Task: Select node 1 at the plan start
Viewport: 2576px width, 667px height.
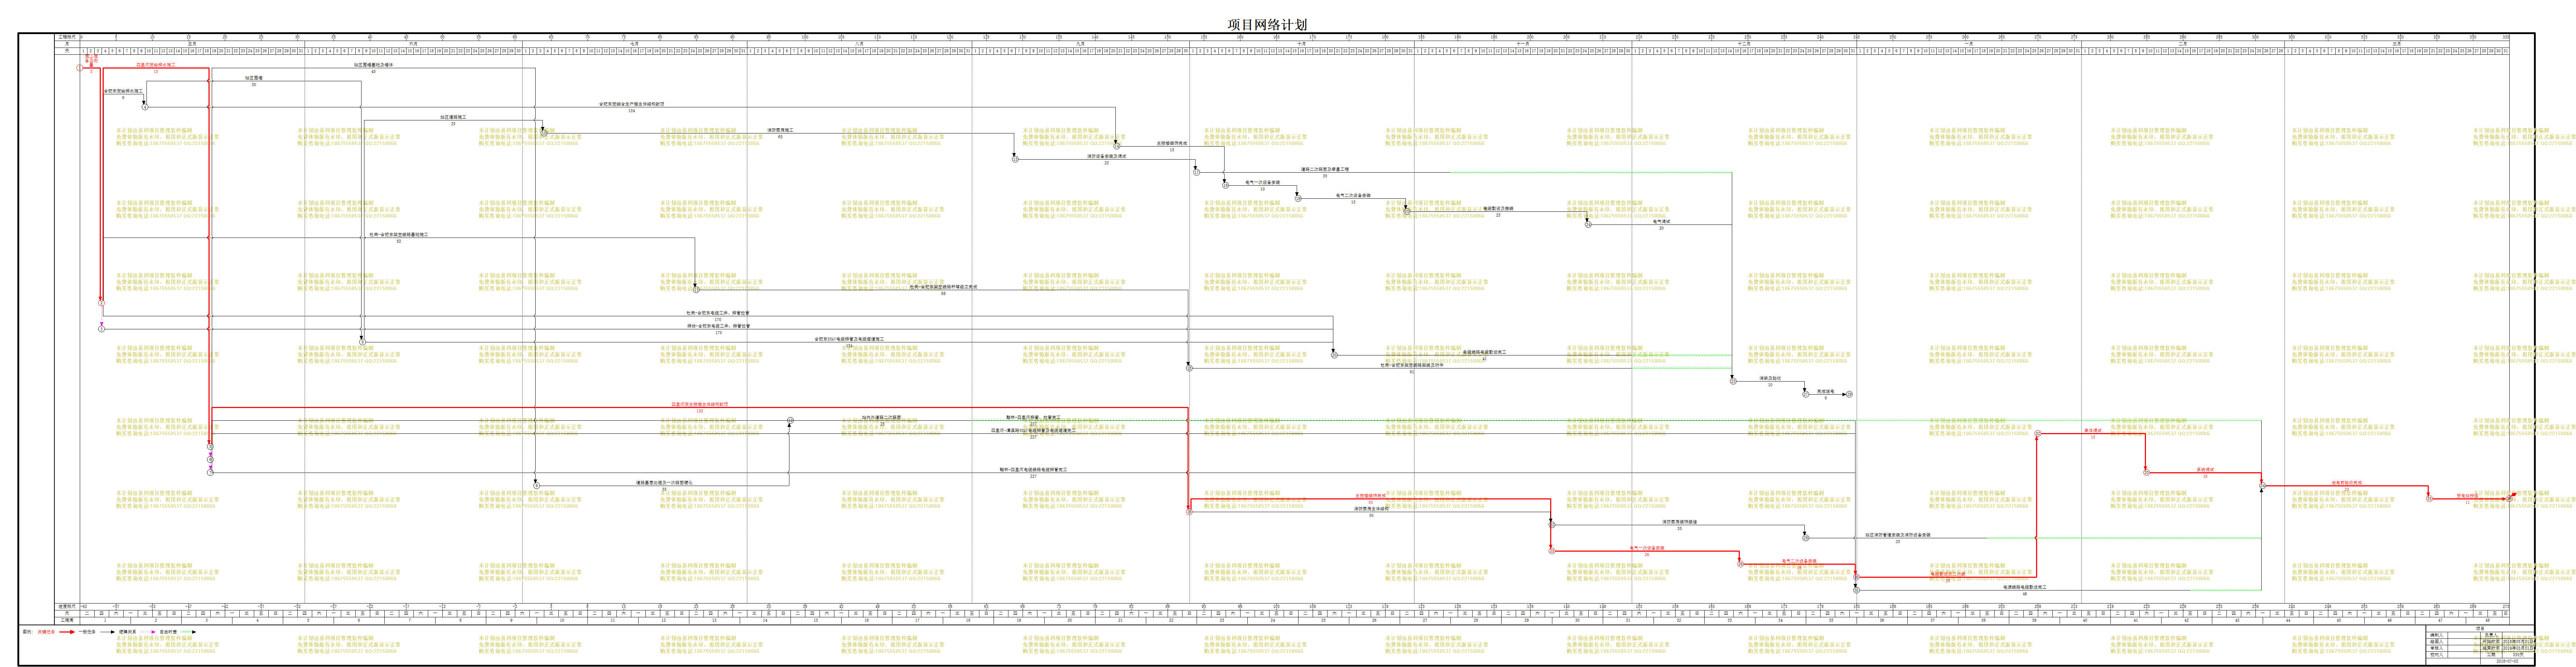Action: pos(80,68)
